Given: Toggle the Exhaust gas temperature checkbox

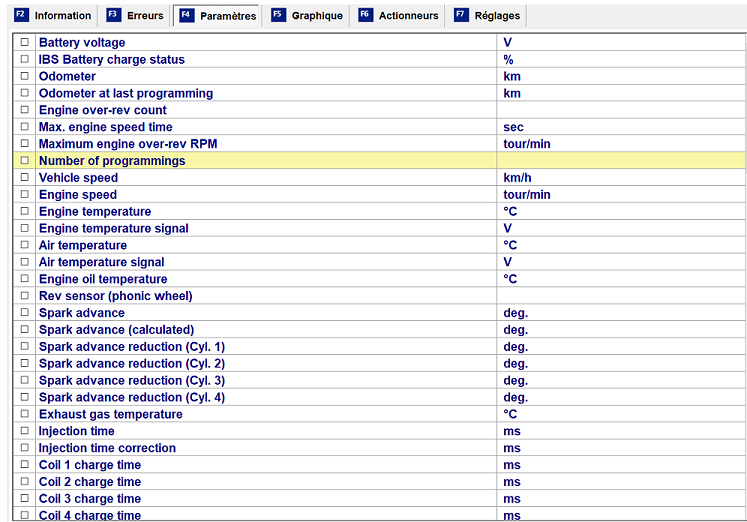Looking at the screenshot, I should pos(25,414).
